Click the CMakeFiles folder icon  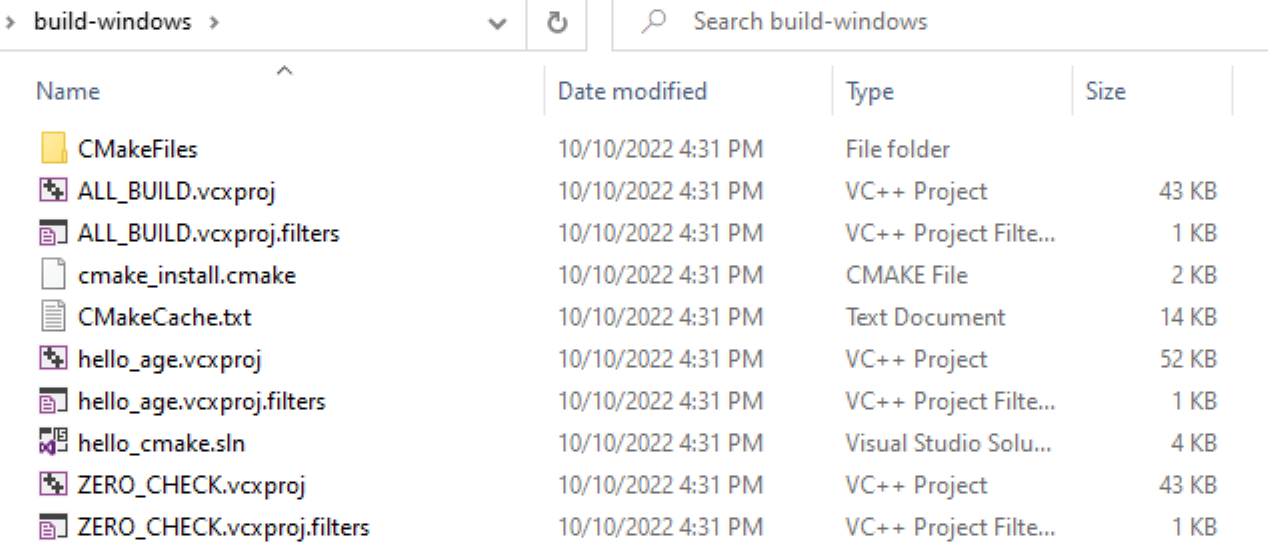(x=54, y=149)
